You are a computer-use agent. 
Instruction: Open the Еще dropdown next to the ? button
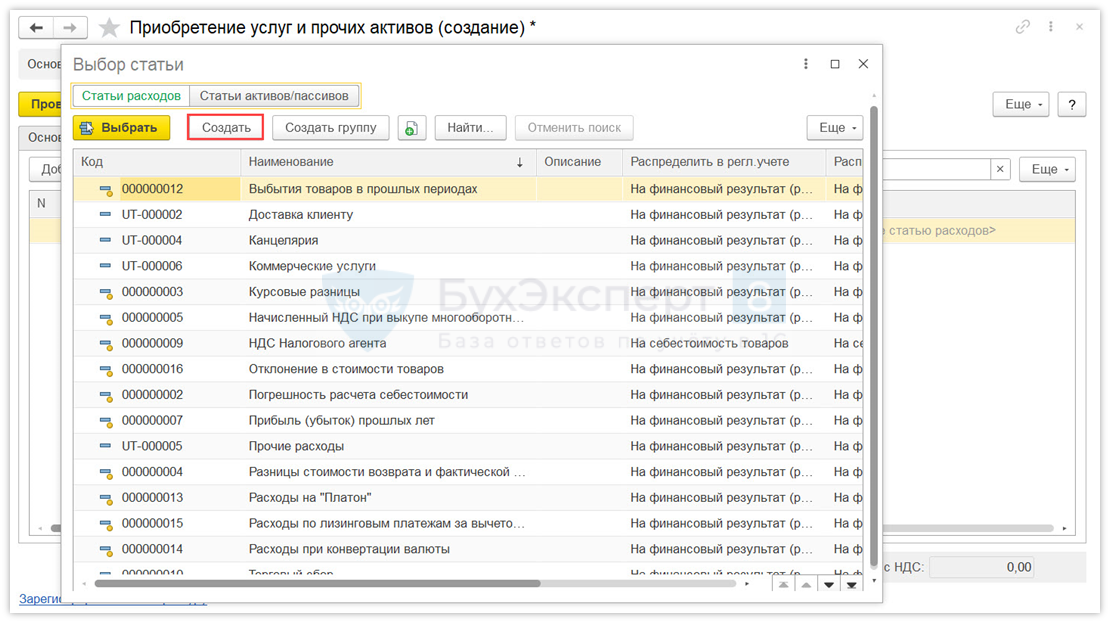point(1021,104)
